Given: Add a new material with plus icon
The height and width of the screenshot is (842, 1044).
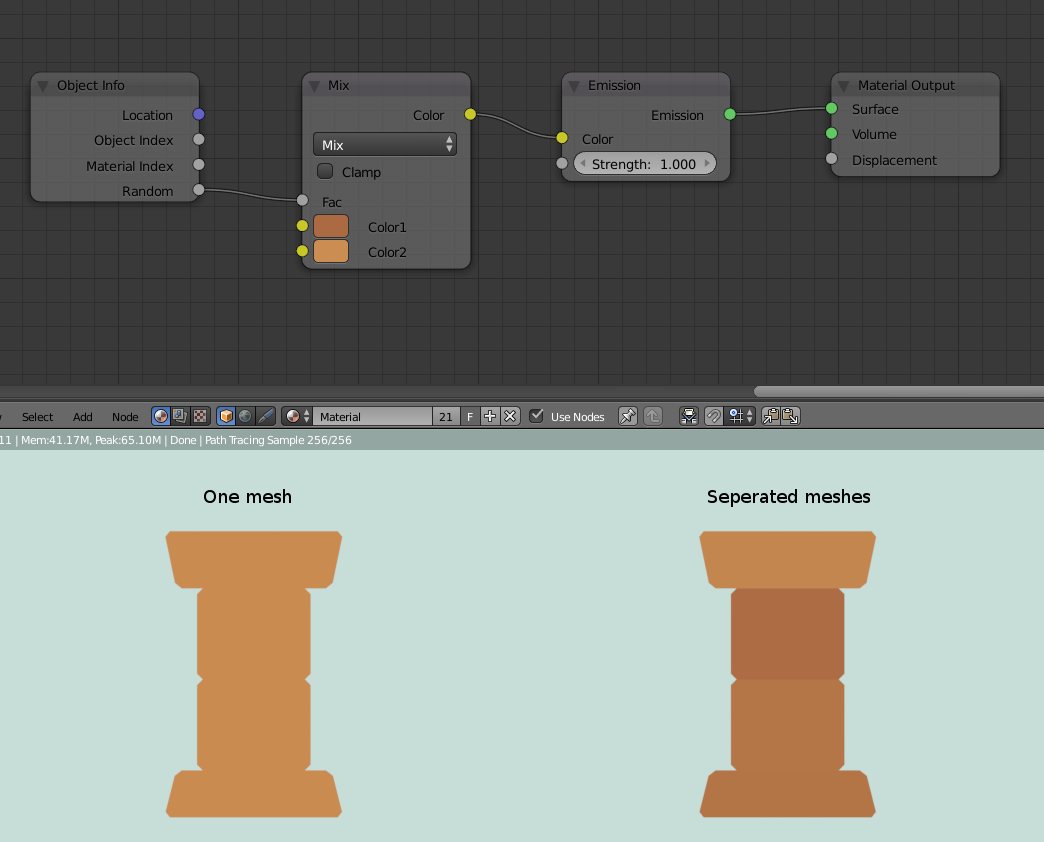Looking at the screenshot, I should point(490,417).
